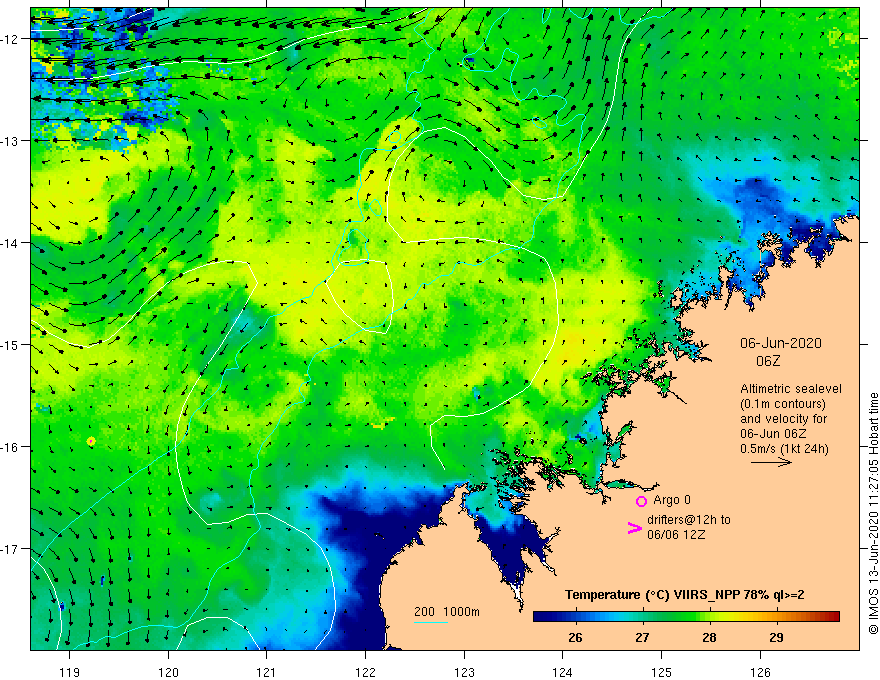The height and width of the screenshot is (680, 880).
Task: Click the '123' longitude axis label
Action: click(x=464, y=672)
